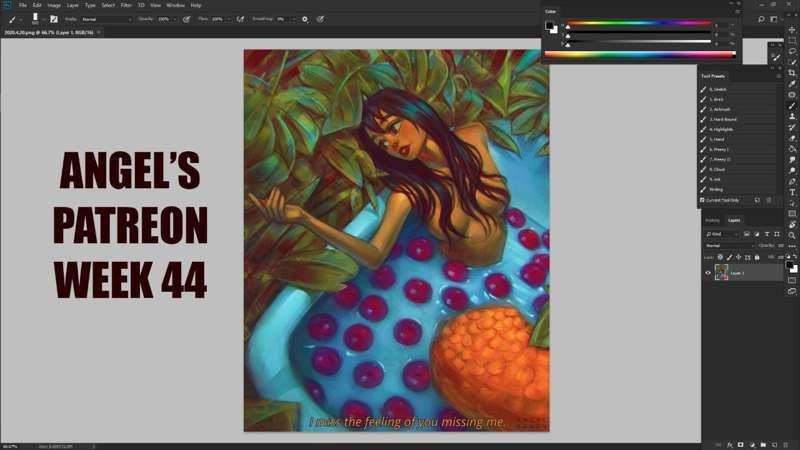Toggle lock all for the layer

click(x=757, y=257)
